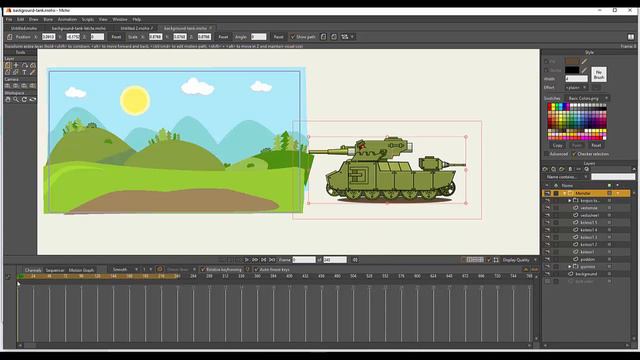640x360 pixels.
Task: Click the onion skin icon in timeline
Action: [160, 269]
